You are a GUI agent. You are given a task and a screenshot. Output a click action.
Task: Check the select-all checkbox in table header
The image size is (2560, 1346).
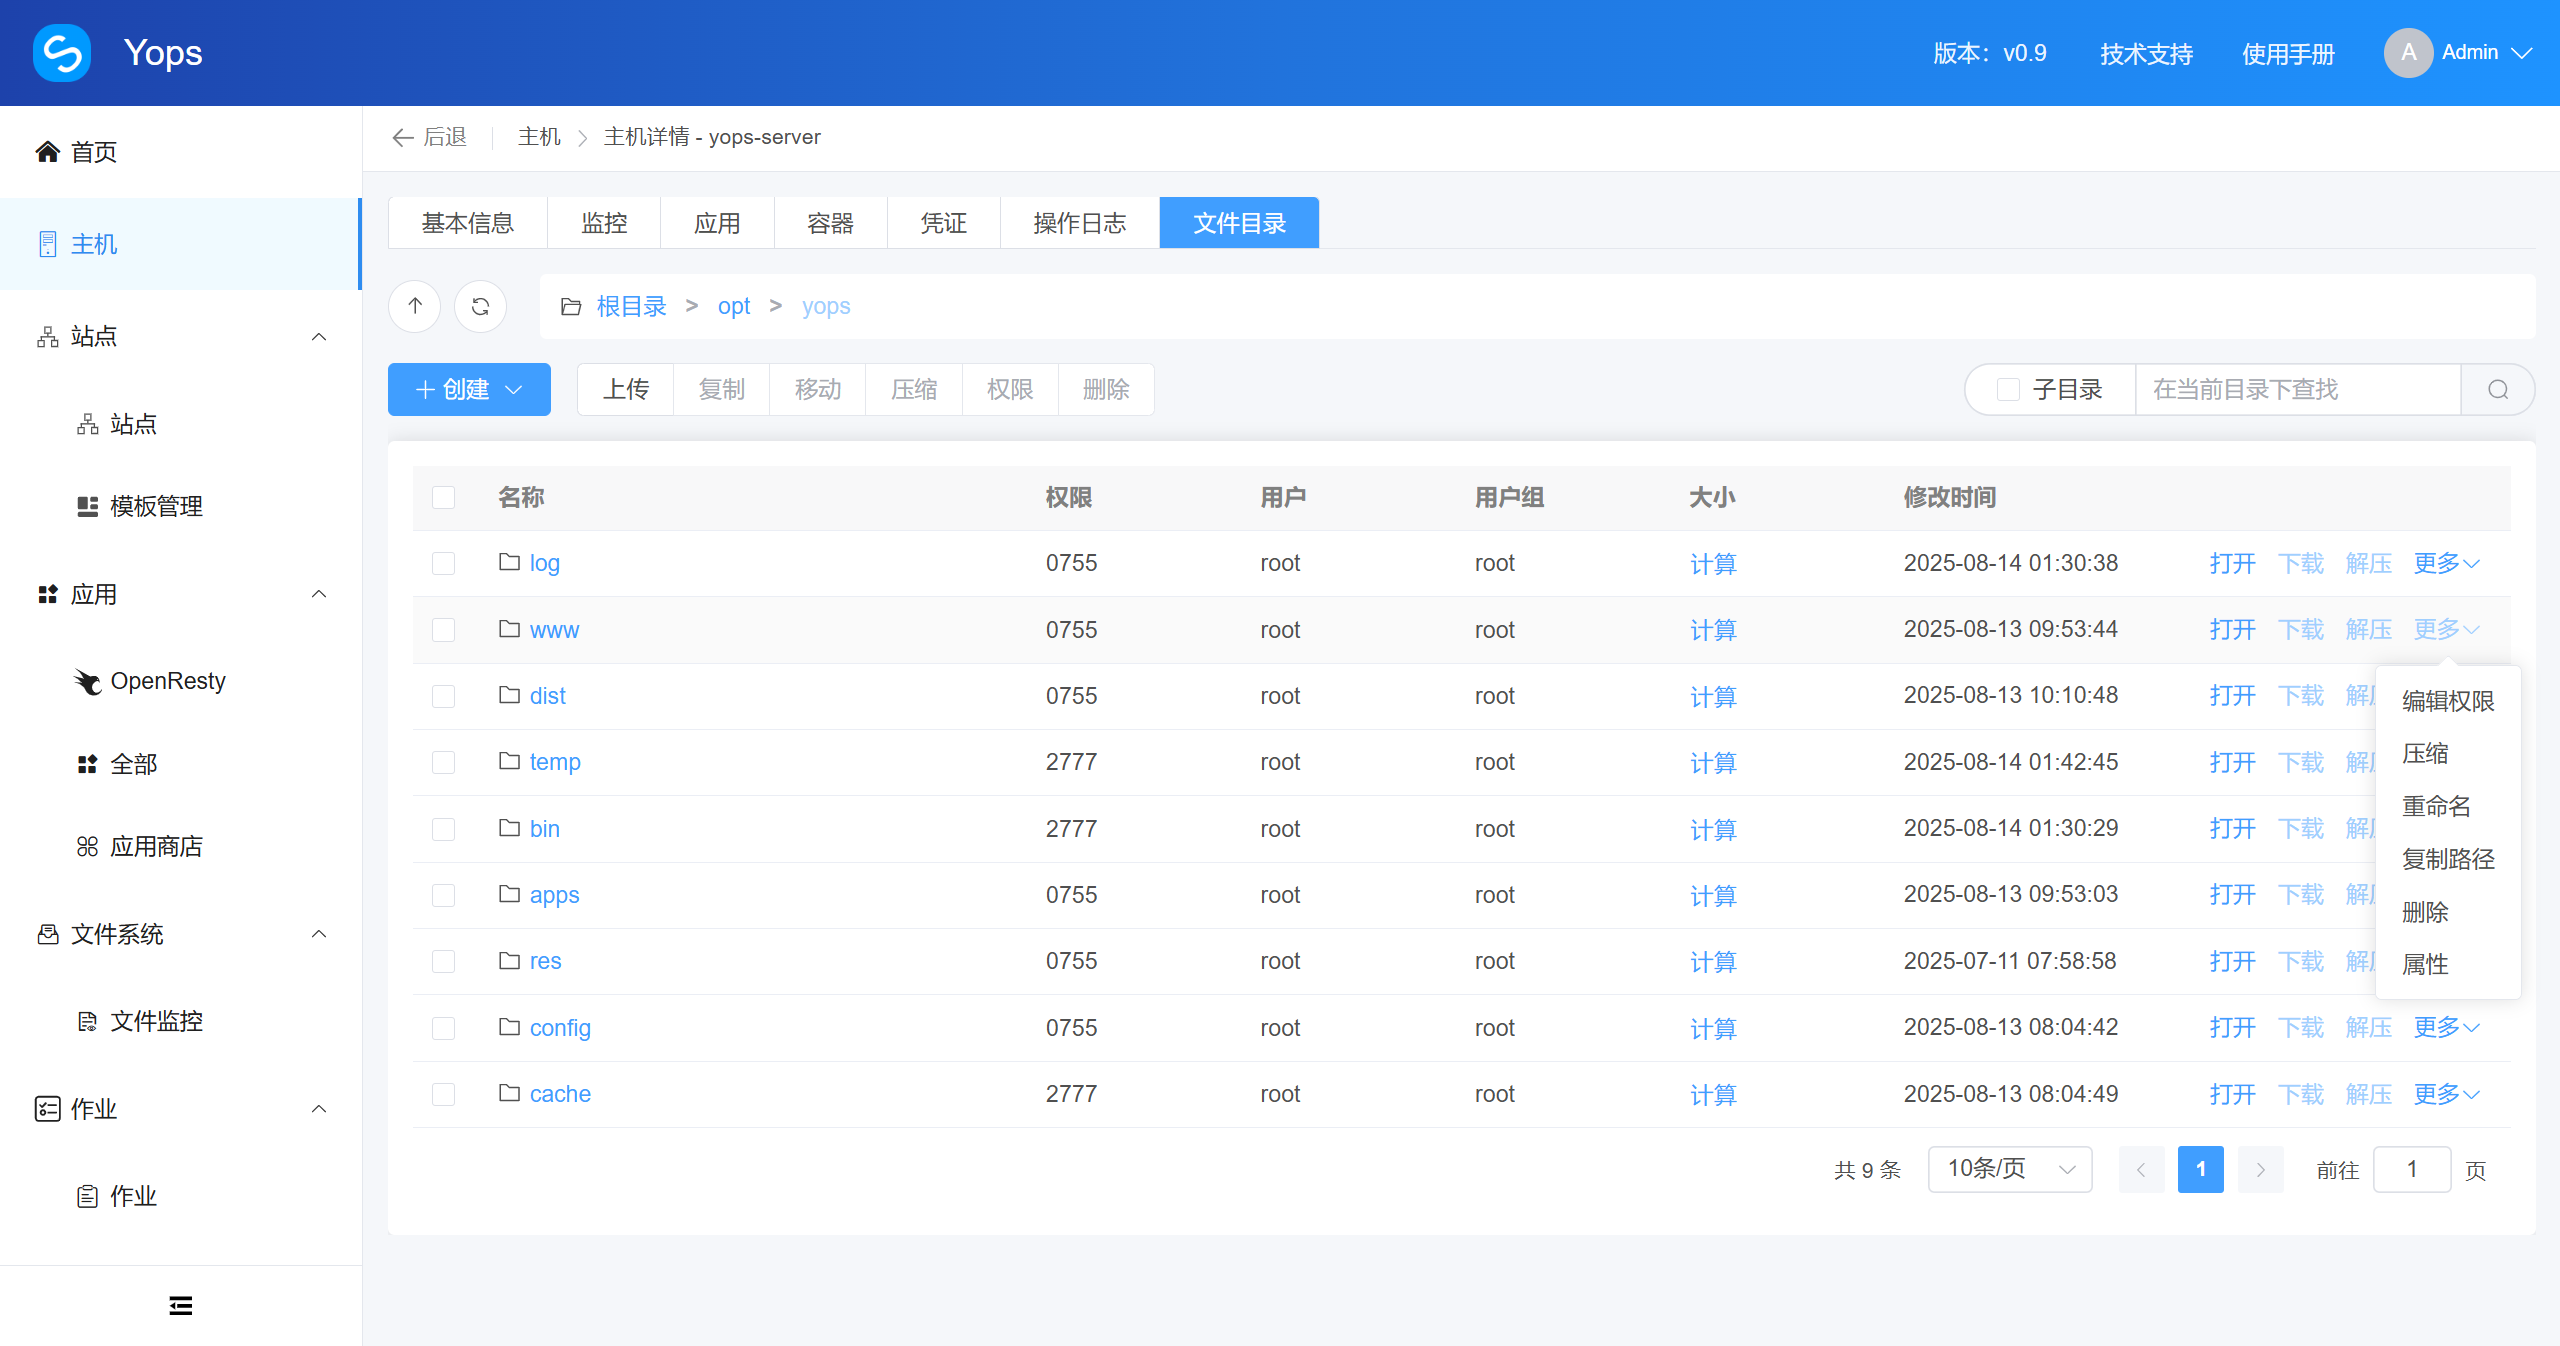pyautogui.click(x=443, y=497)
